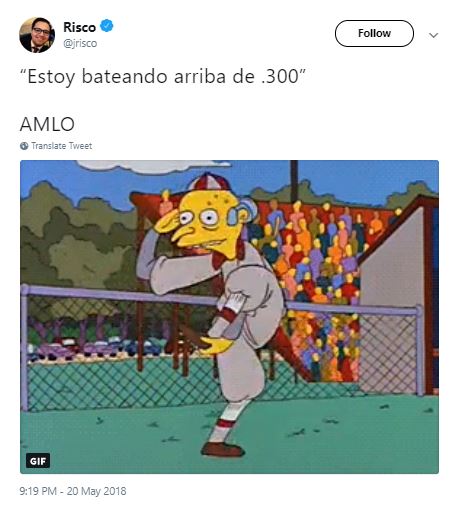458x507 pixels.
Task: Play the Mr. Burns baseball GIF
Action: (229, 317)
